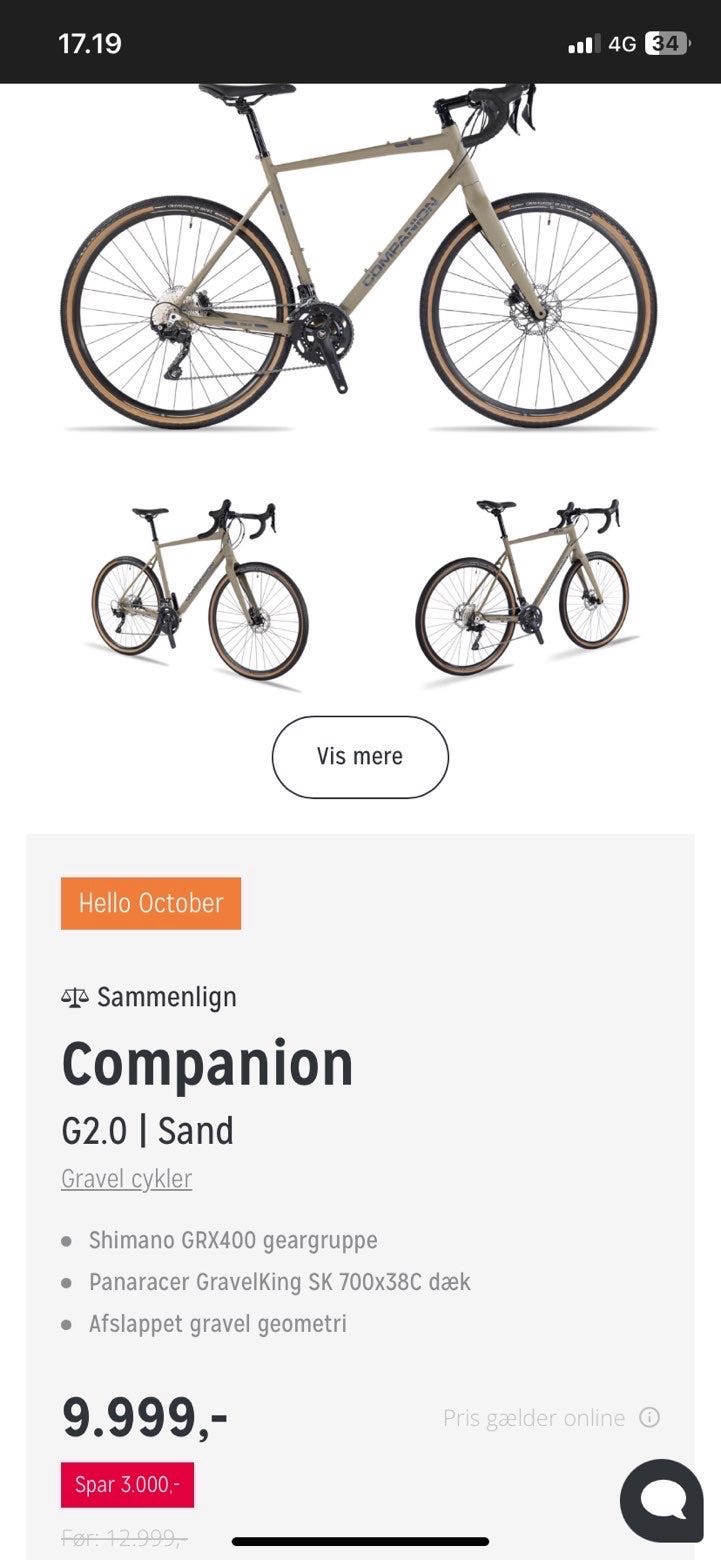Tap the battery indicator in status bar
The height and width of the screenshot is (1560, 721).
[666, 44]
